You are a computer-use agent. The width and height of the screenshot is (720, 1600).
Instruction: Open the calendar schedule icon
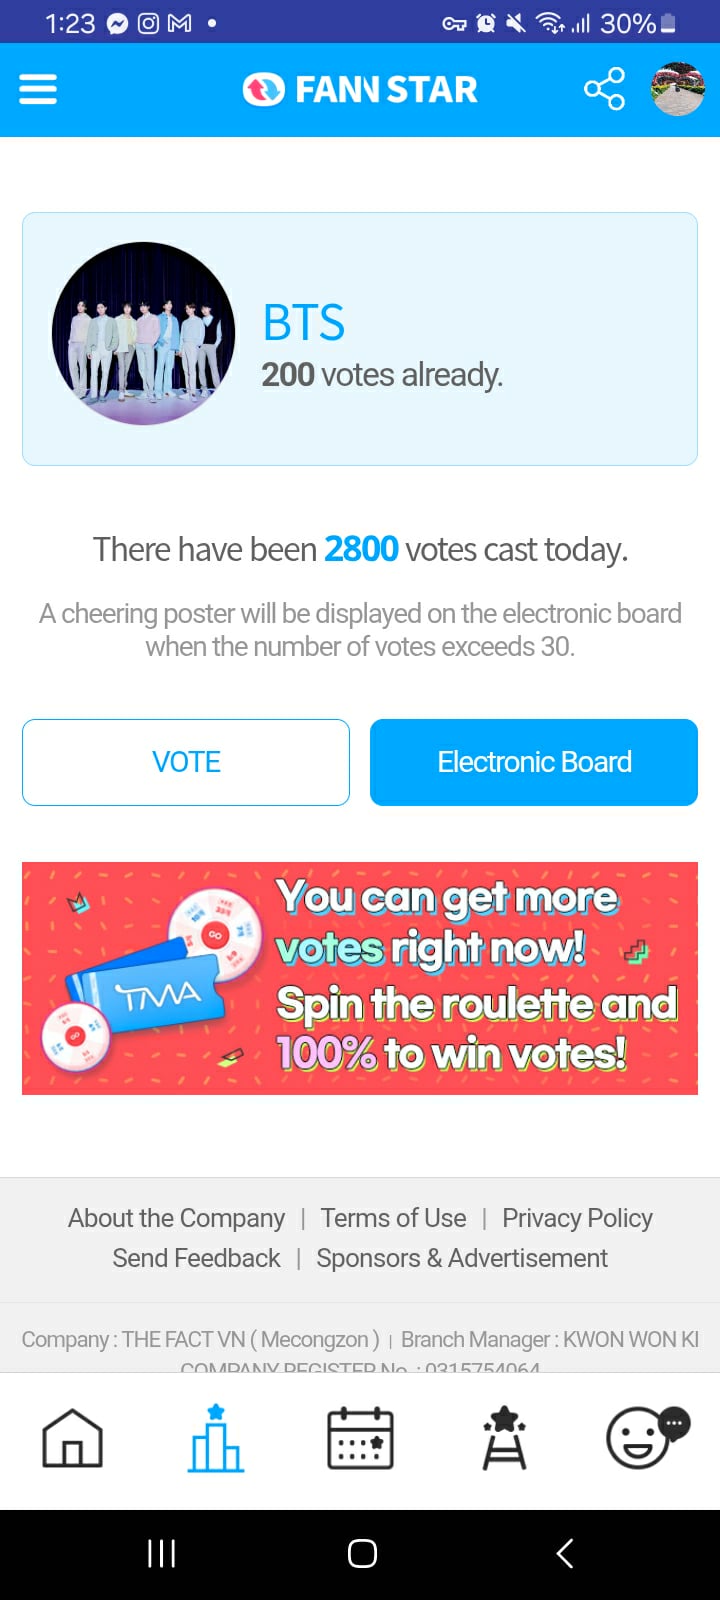click(360, 1439)
